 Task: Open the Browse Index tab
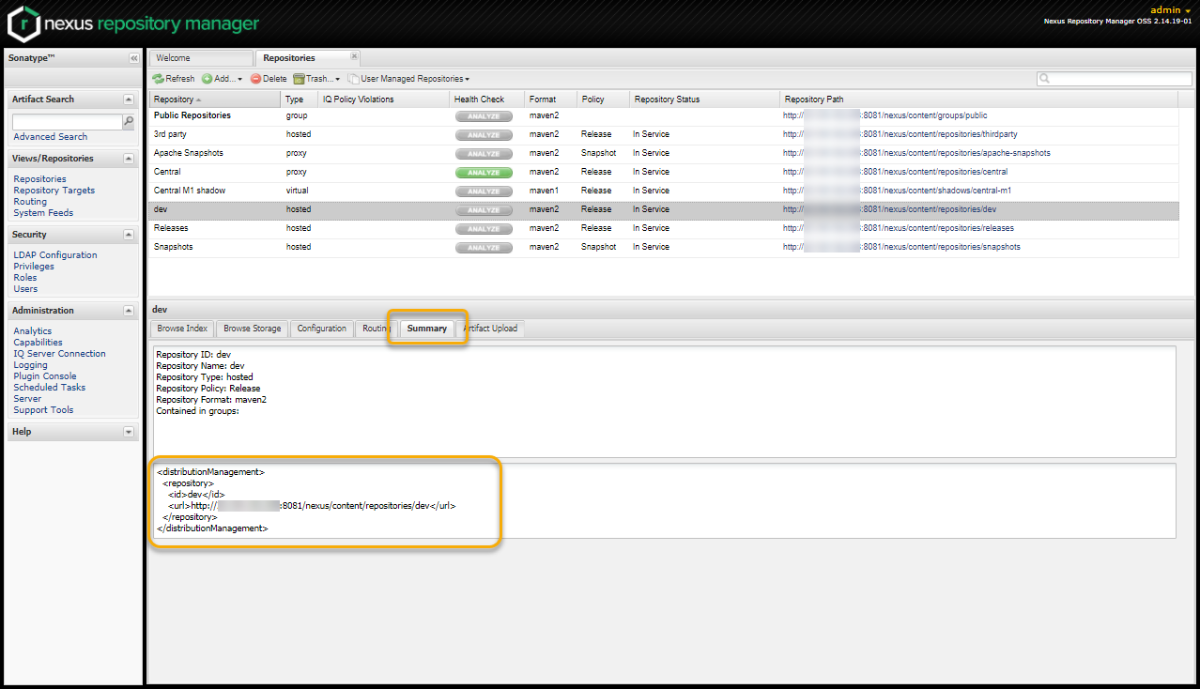182,328
